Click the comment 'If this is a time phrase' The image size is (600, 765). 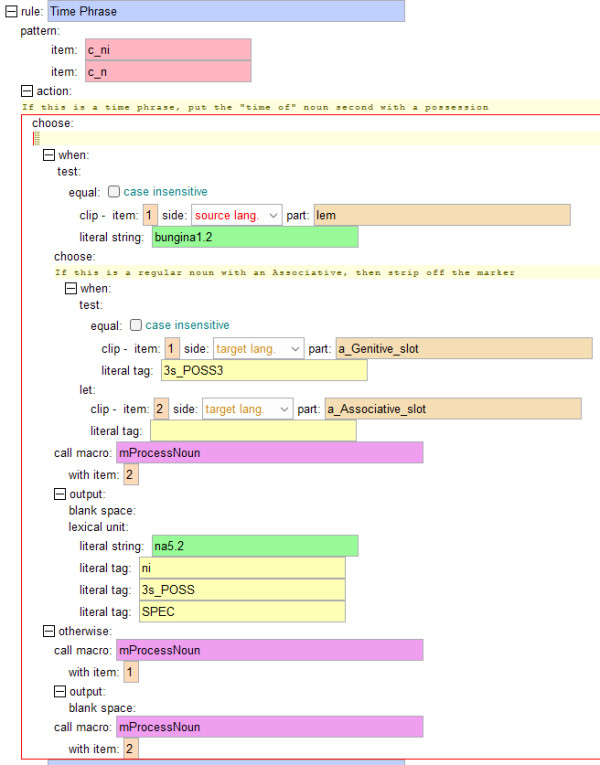255,107
